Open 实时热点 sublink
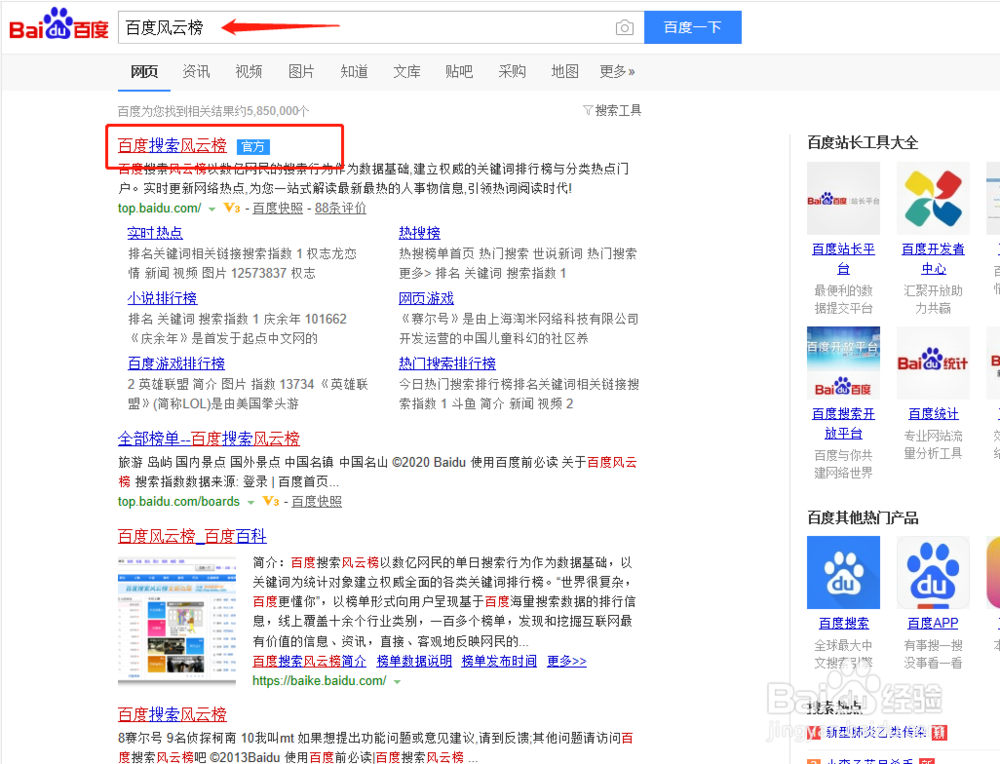The image size is (1000, 764). point(155,233)
